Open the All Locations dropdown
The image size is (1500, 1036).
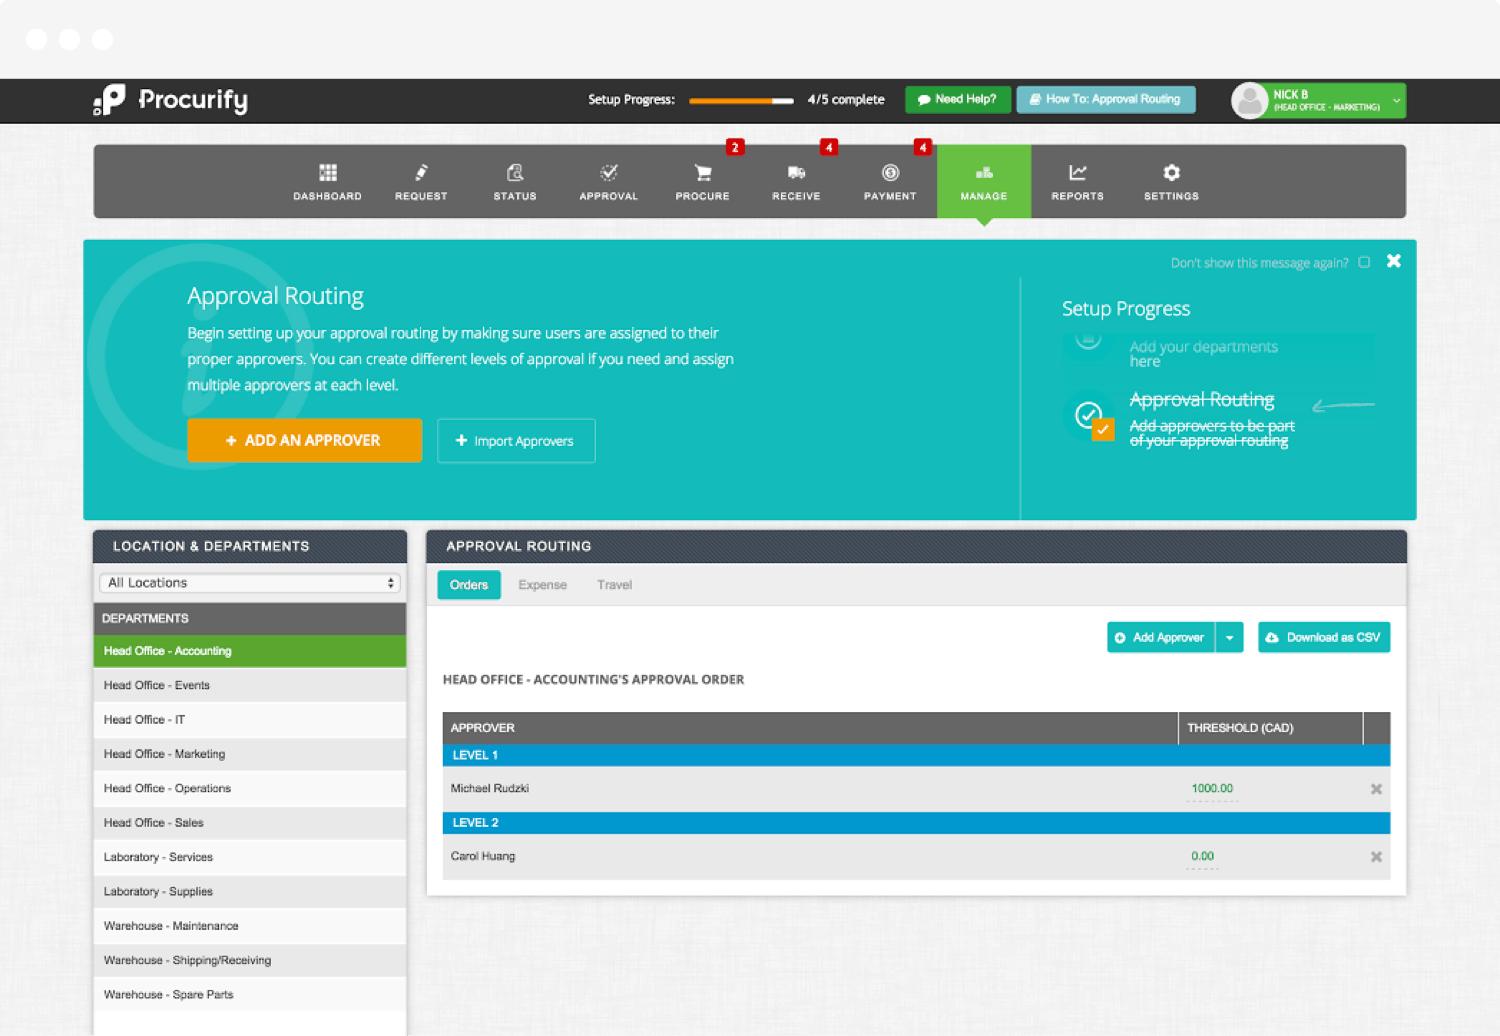pos(250,583)
